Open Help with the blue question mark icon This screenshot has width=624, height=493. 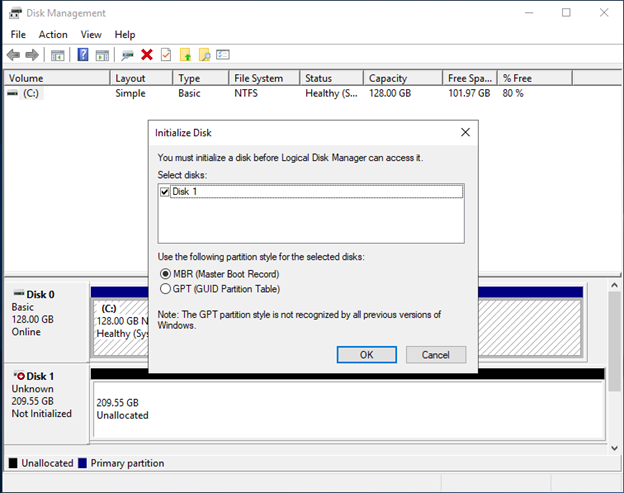(83, 55)
